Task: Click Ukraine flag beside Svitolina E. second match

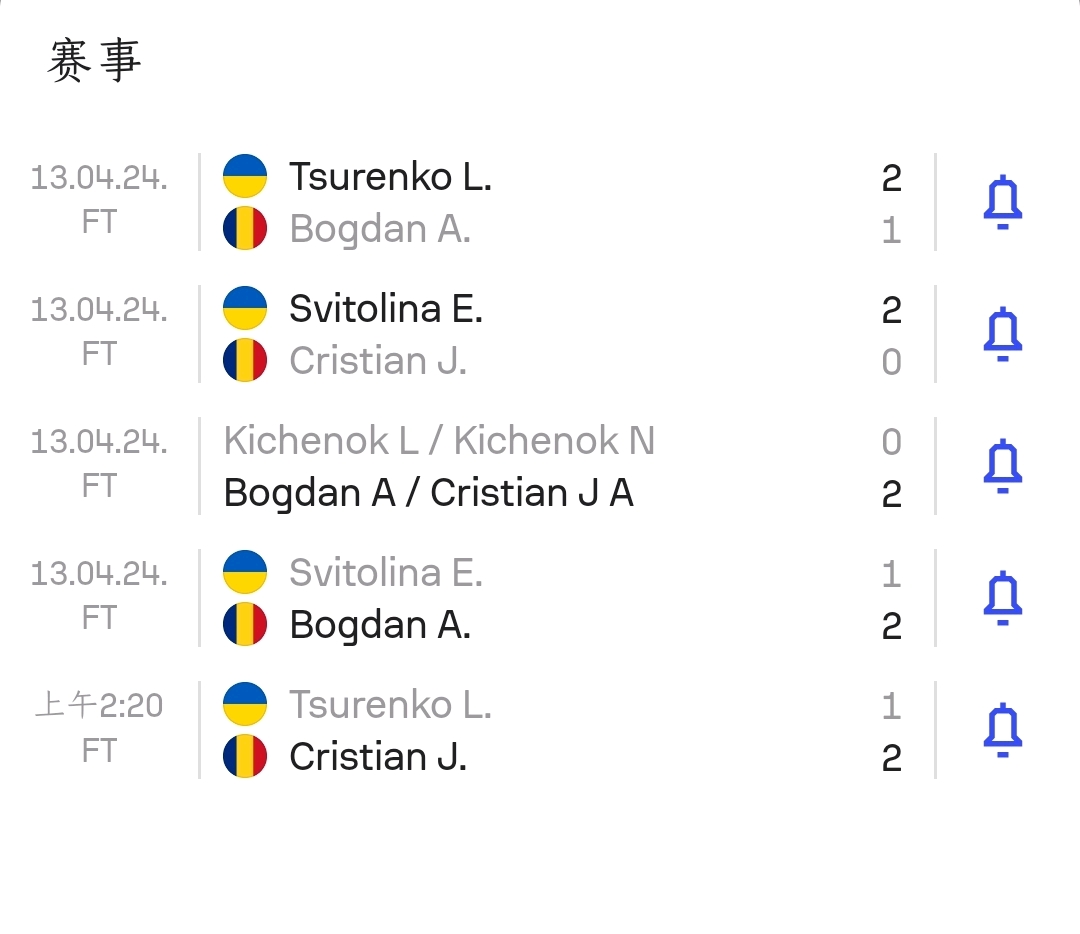Action: 245,308
